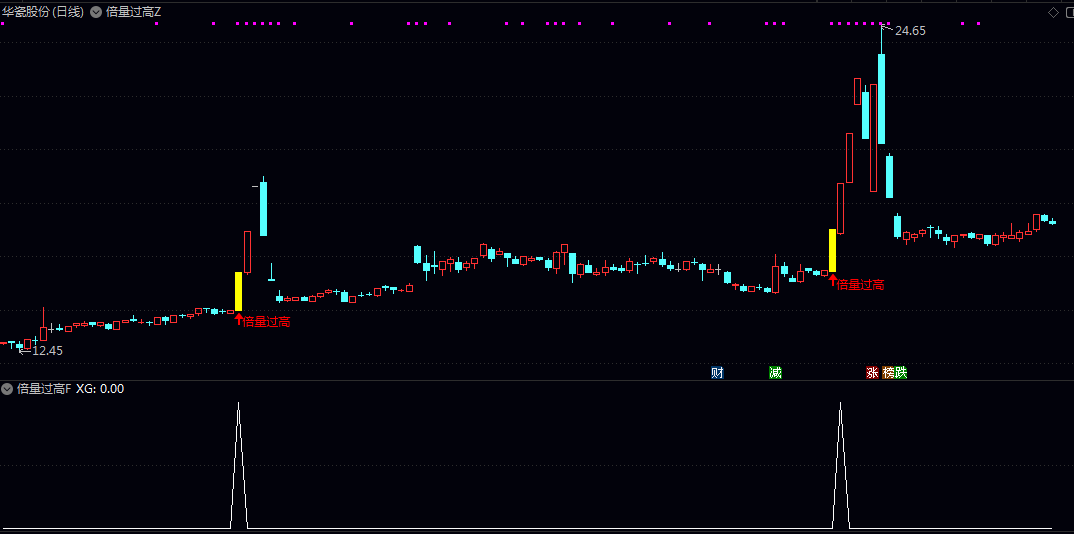Click the square icon beside the diamond

coord(1069,12)
